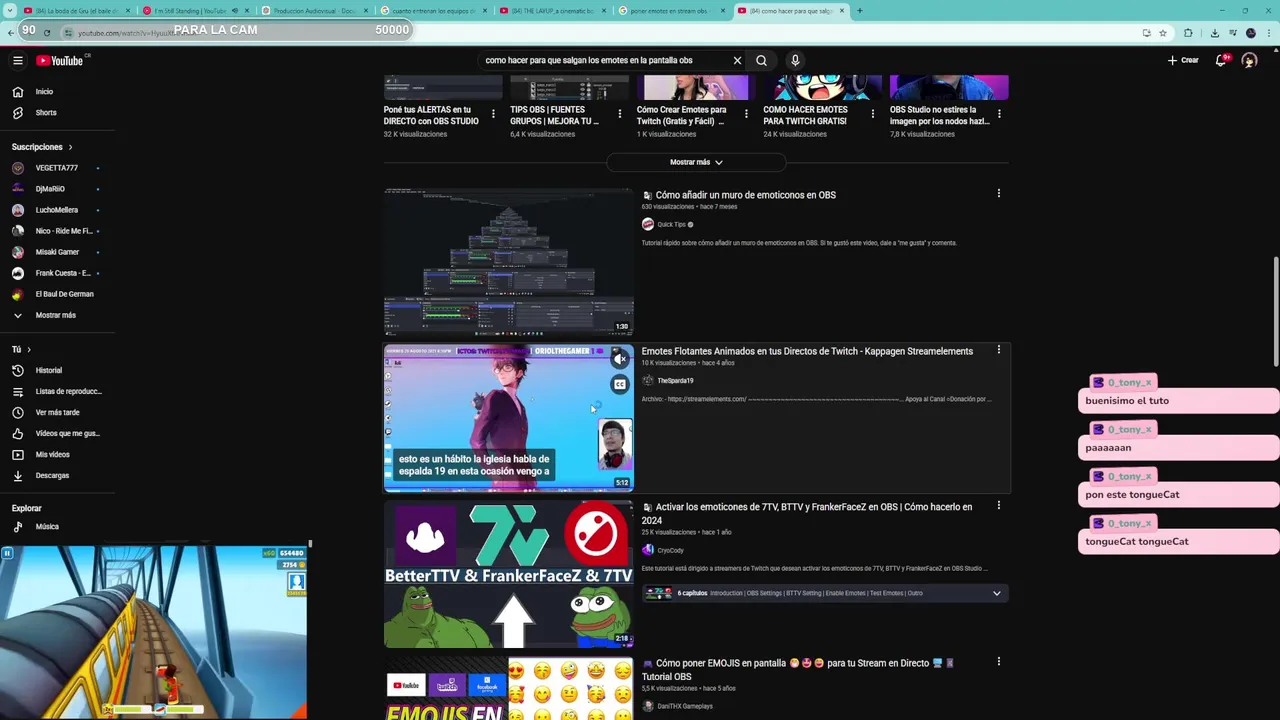Expand Mostrar más in subscriptions list
The width and height of the screenshot is (1280, 720).
55,315
